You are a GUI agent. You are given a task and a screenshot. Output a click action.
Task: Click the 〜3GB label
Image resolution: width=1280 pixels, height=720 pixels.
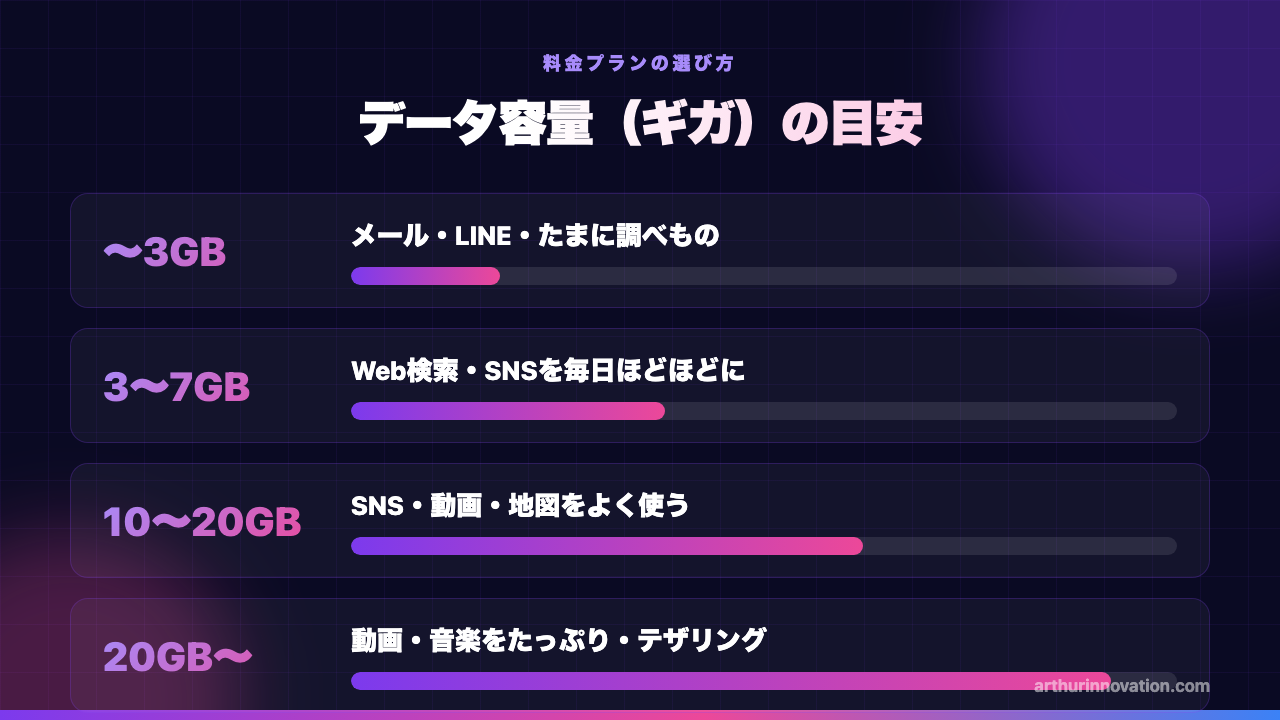pos(165,252)
